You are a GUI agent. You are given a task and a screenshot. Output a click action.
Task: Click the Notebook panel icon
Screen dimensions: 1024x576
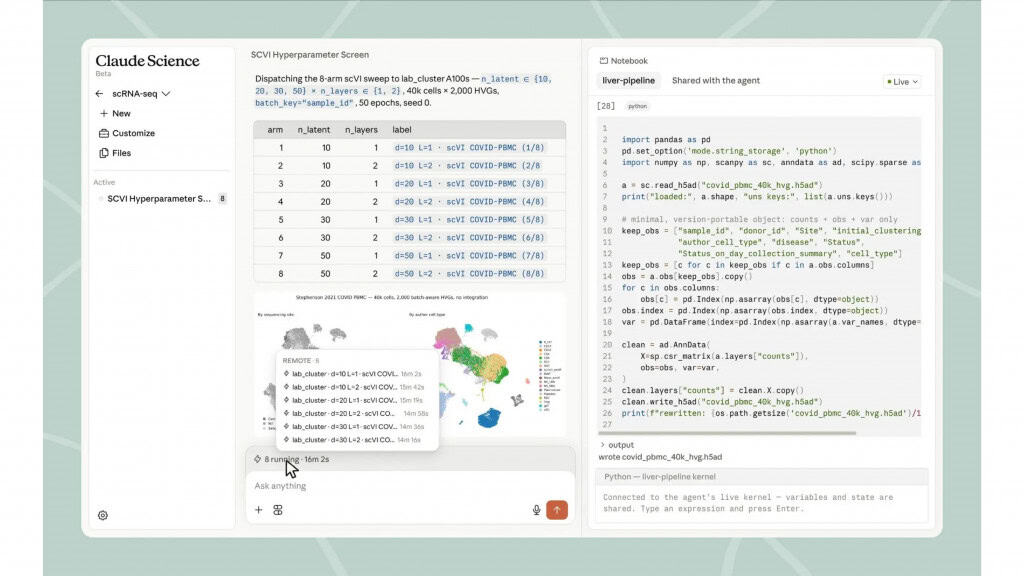coord(603,61)
